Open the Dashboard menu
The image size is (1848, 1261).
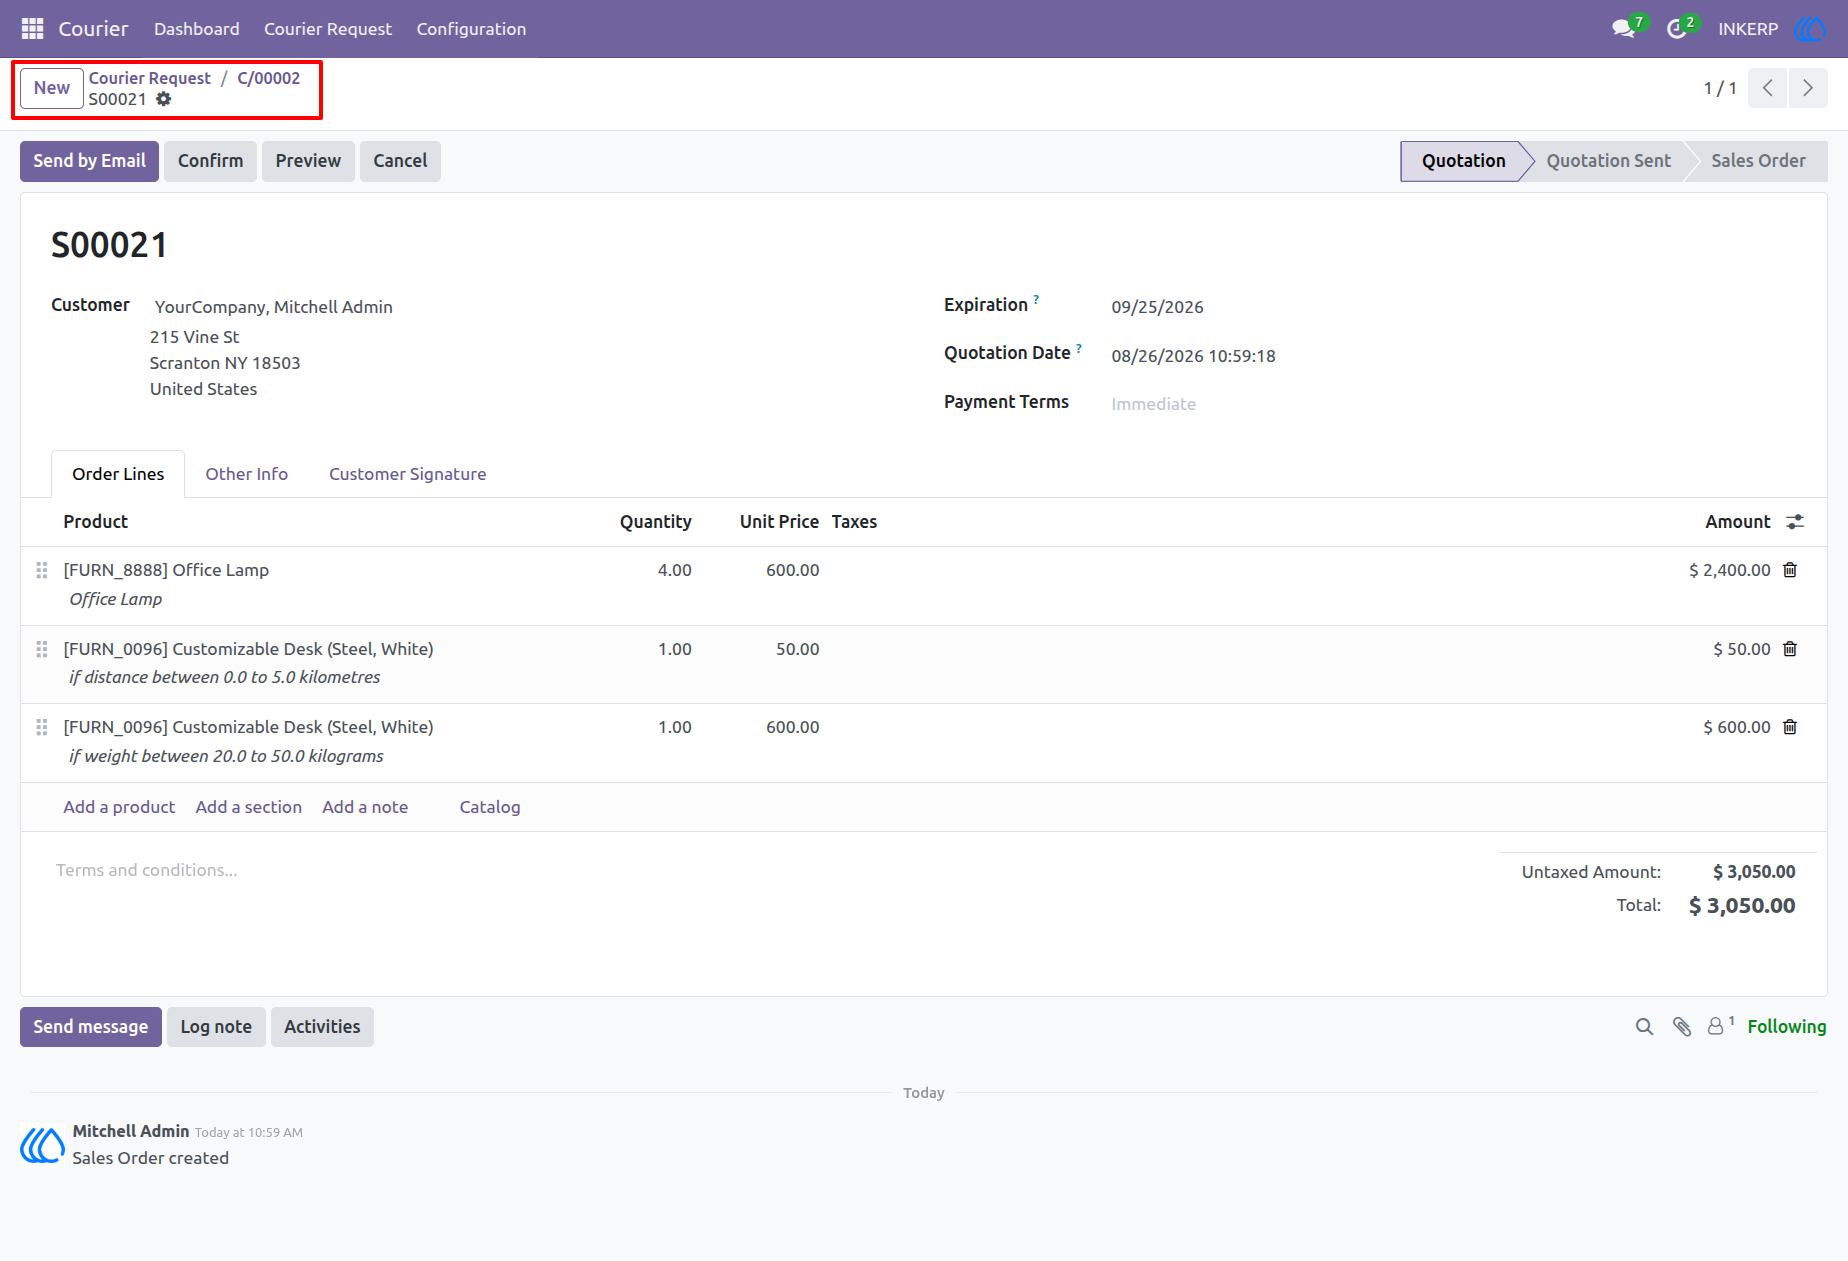pyautogui.click(x=197, y=29)
